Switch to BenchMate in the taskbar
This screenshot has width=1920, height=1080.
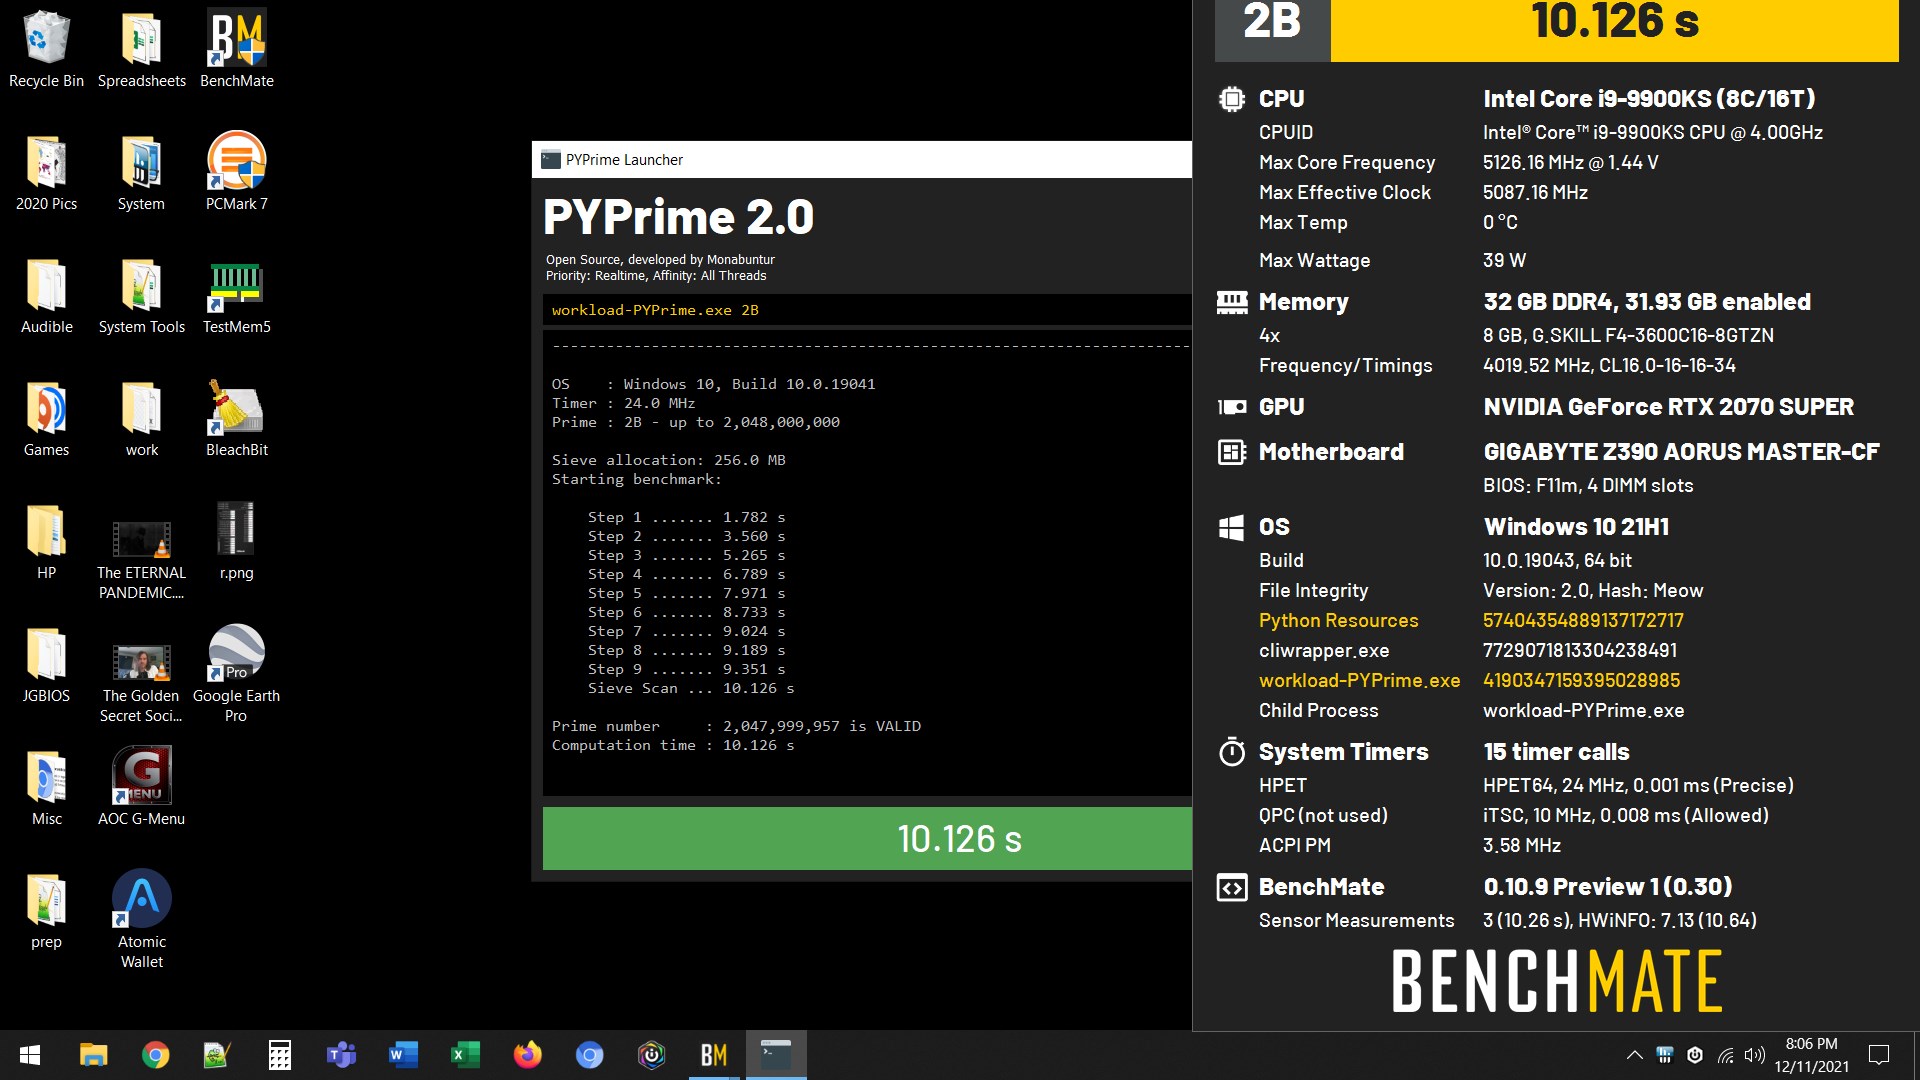[x=713, y=1055]
